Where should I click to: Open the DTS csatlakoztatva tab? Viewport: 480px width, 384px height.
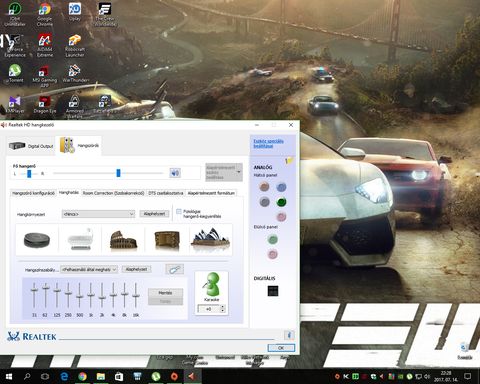(166, 193)
